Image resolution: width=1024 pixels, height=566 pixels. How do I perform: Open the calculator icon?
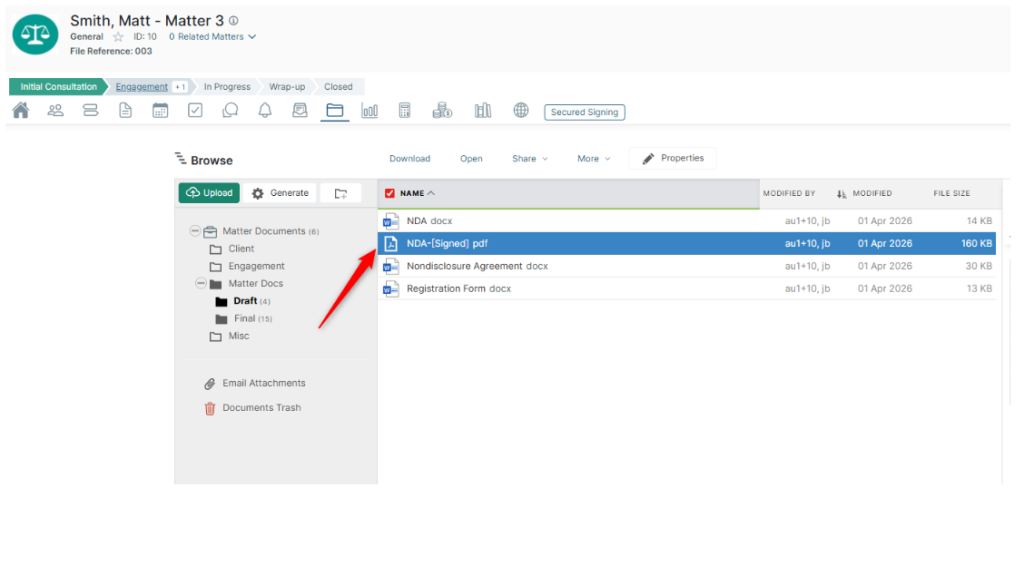click(405, 110)
